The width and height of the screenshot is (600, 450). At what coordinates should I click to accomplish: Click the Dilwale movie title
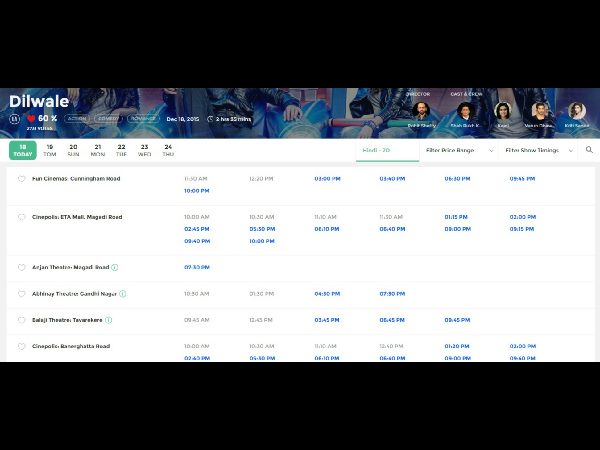click(x=39, y=101)
